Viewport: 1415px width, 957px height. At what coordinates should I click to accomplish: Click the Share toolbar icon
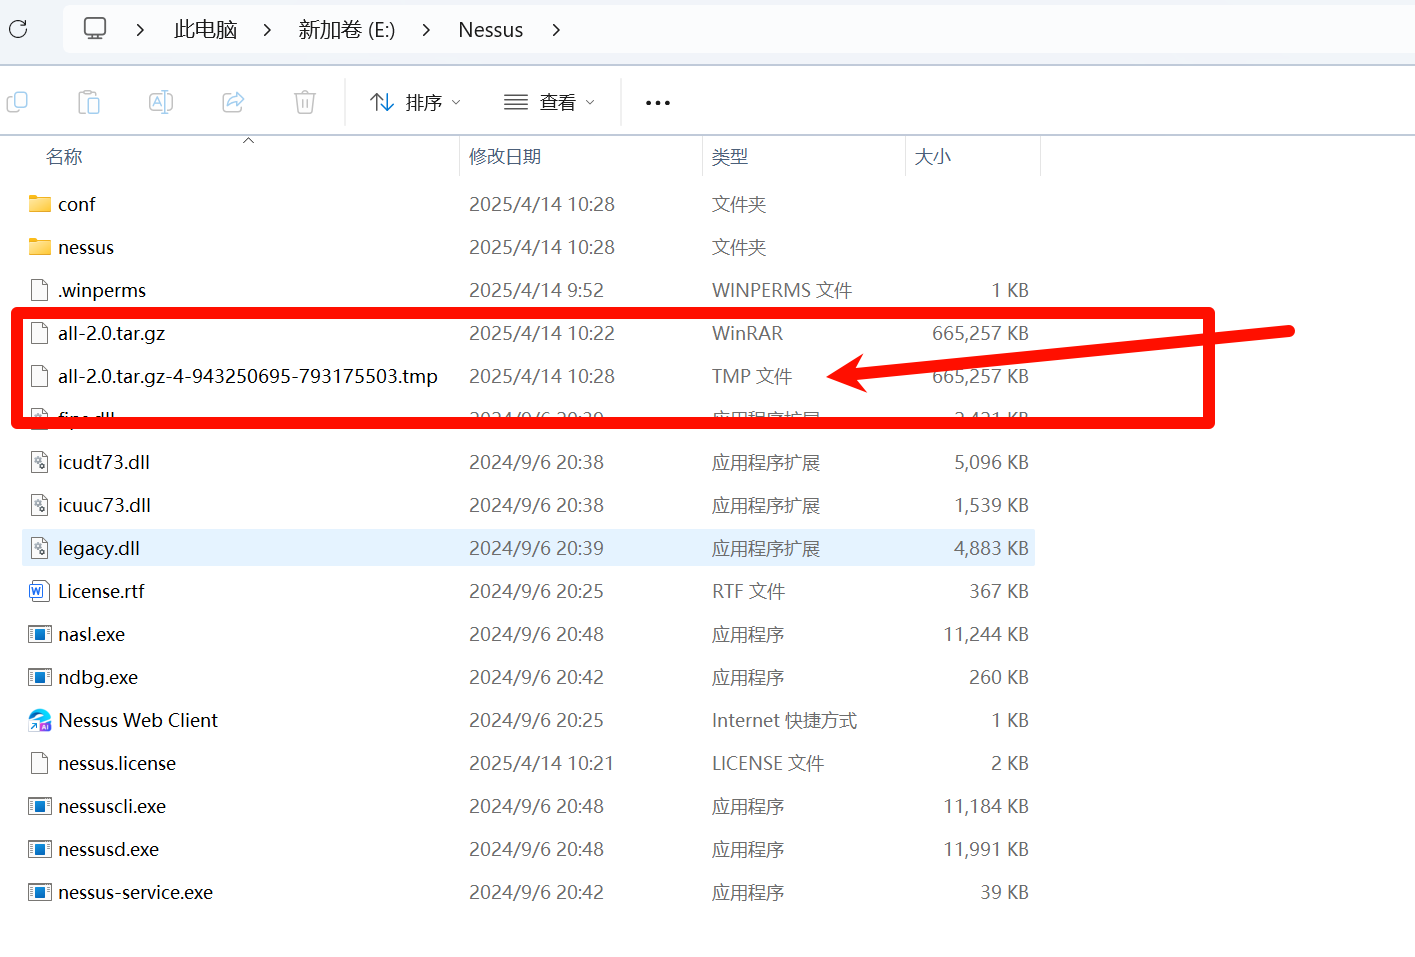click(x=233, y=102)
